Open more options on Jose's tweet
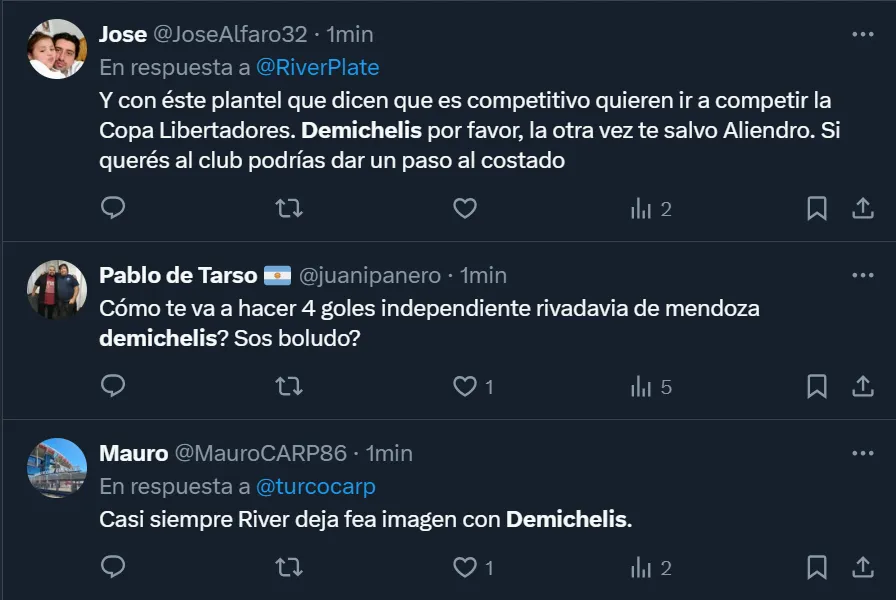896x600 pixels. pos(862,34)
